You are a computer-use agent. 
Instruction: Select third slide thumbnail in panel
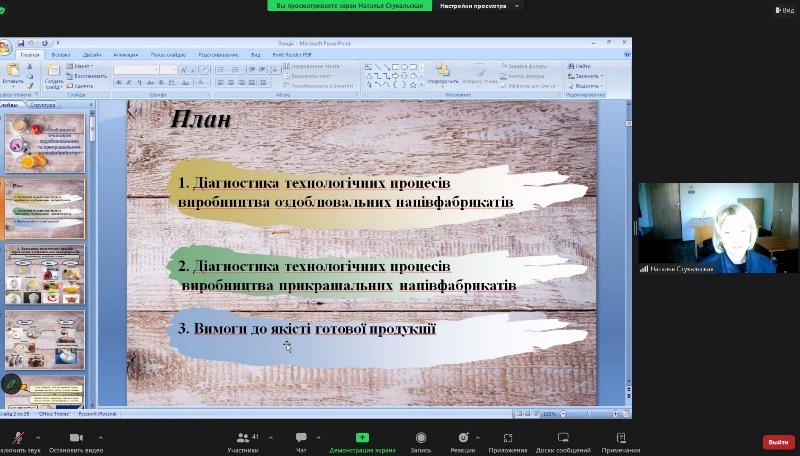point(45,274)
